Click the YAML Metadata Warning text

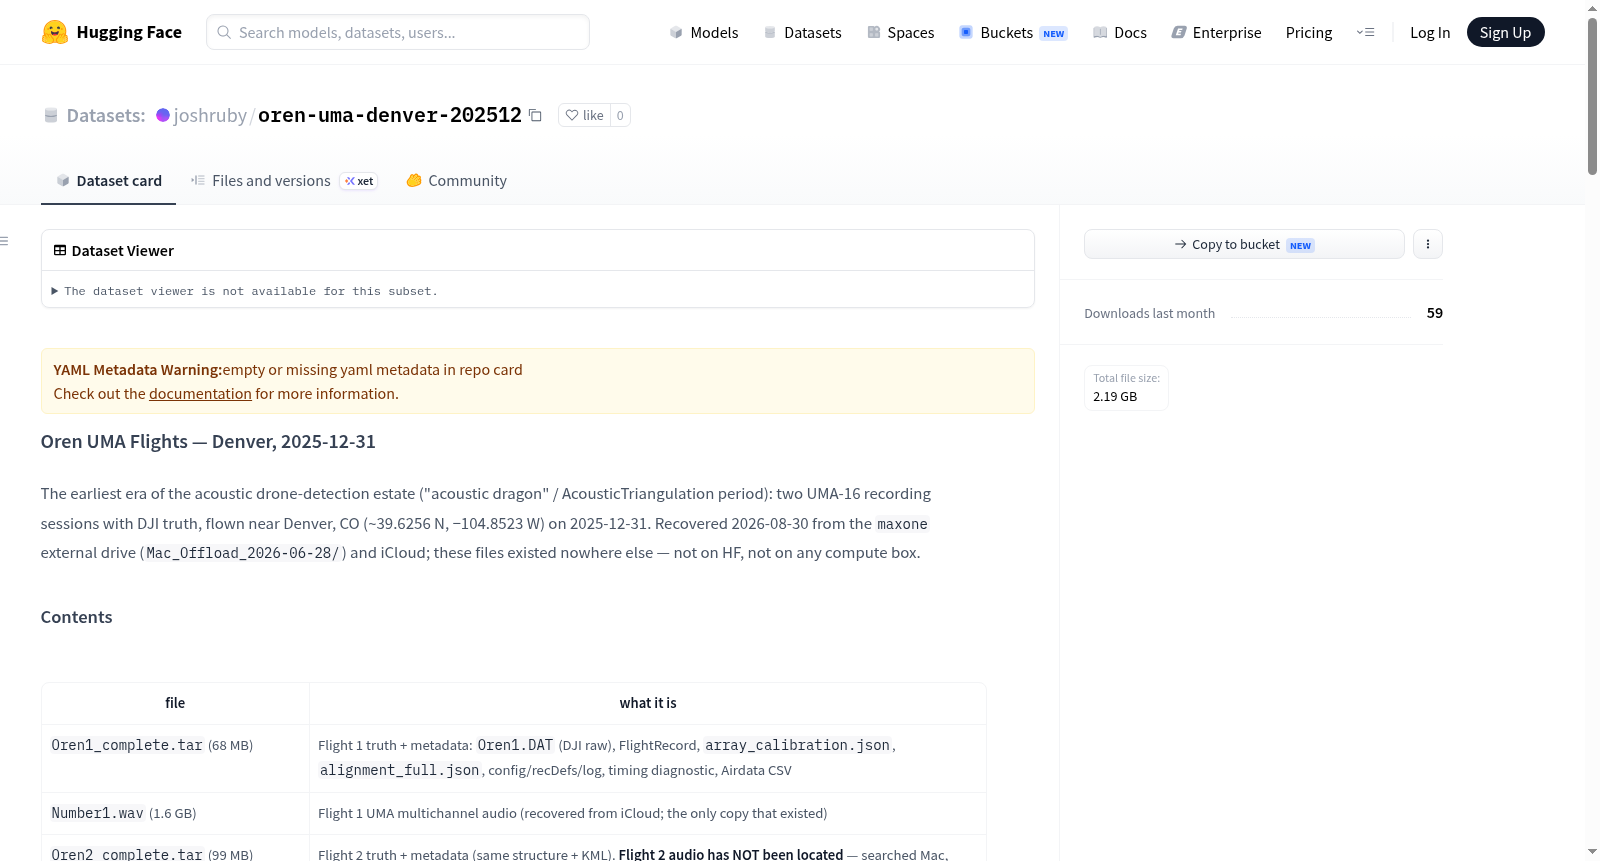point(137,370)
